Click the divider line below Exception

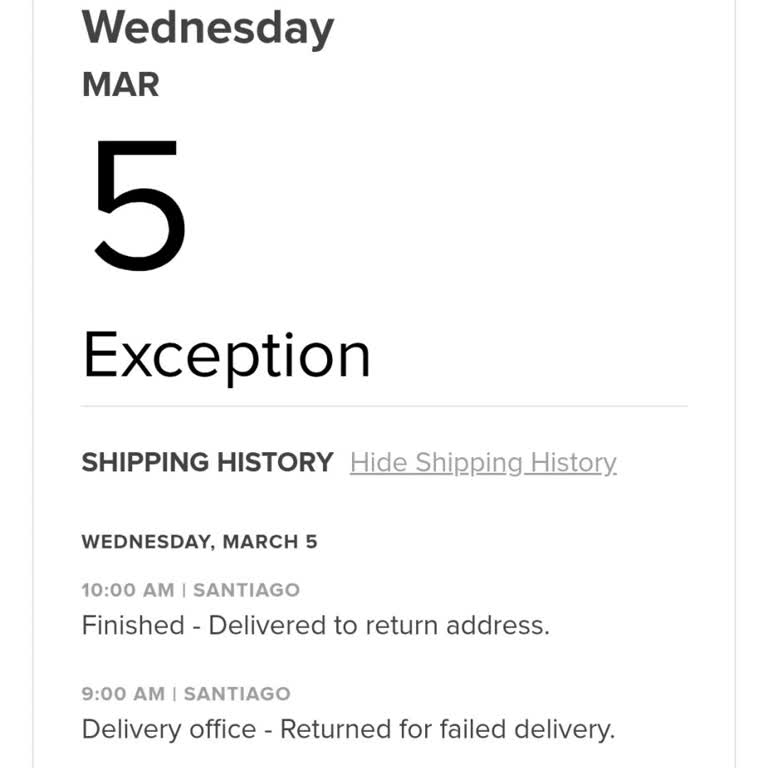[x=384, y=406]
